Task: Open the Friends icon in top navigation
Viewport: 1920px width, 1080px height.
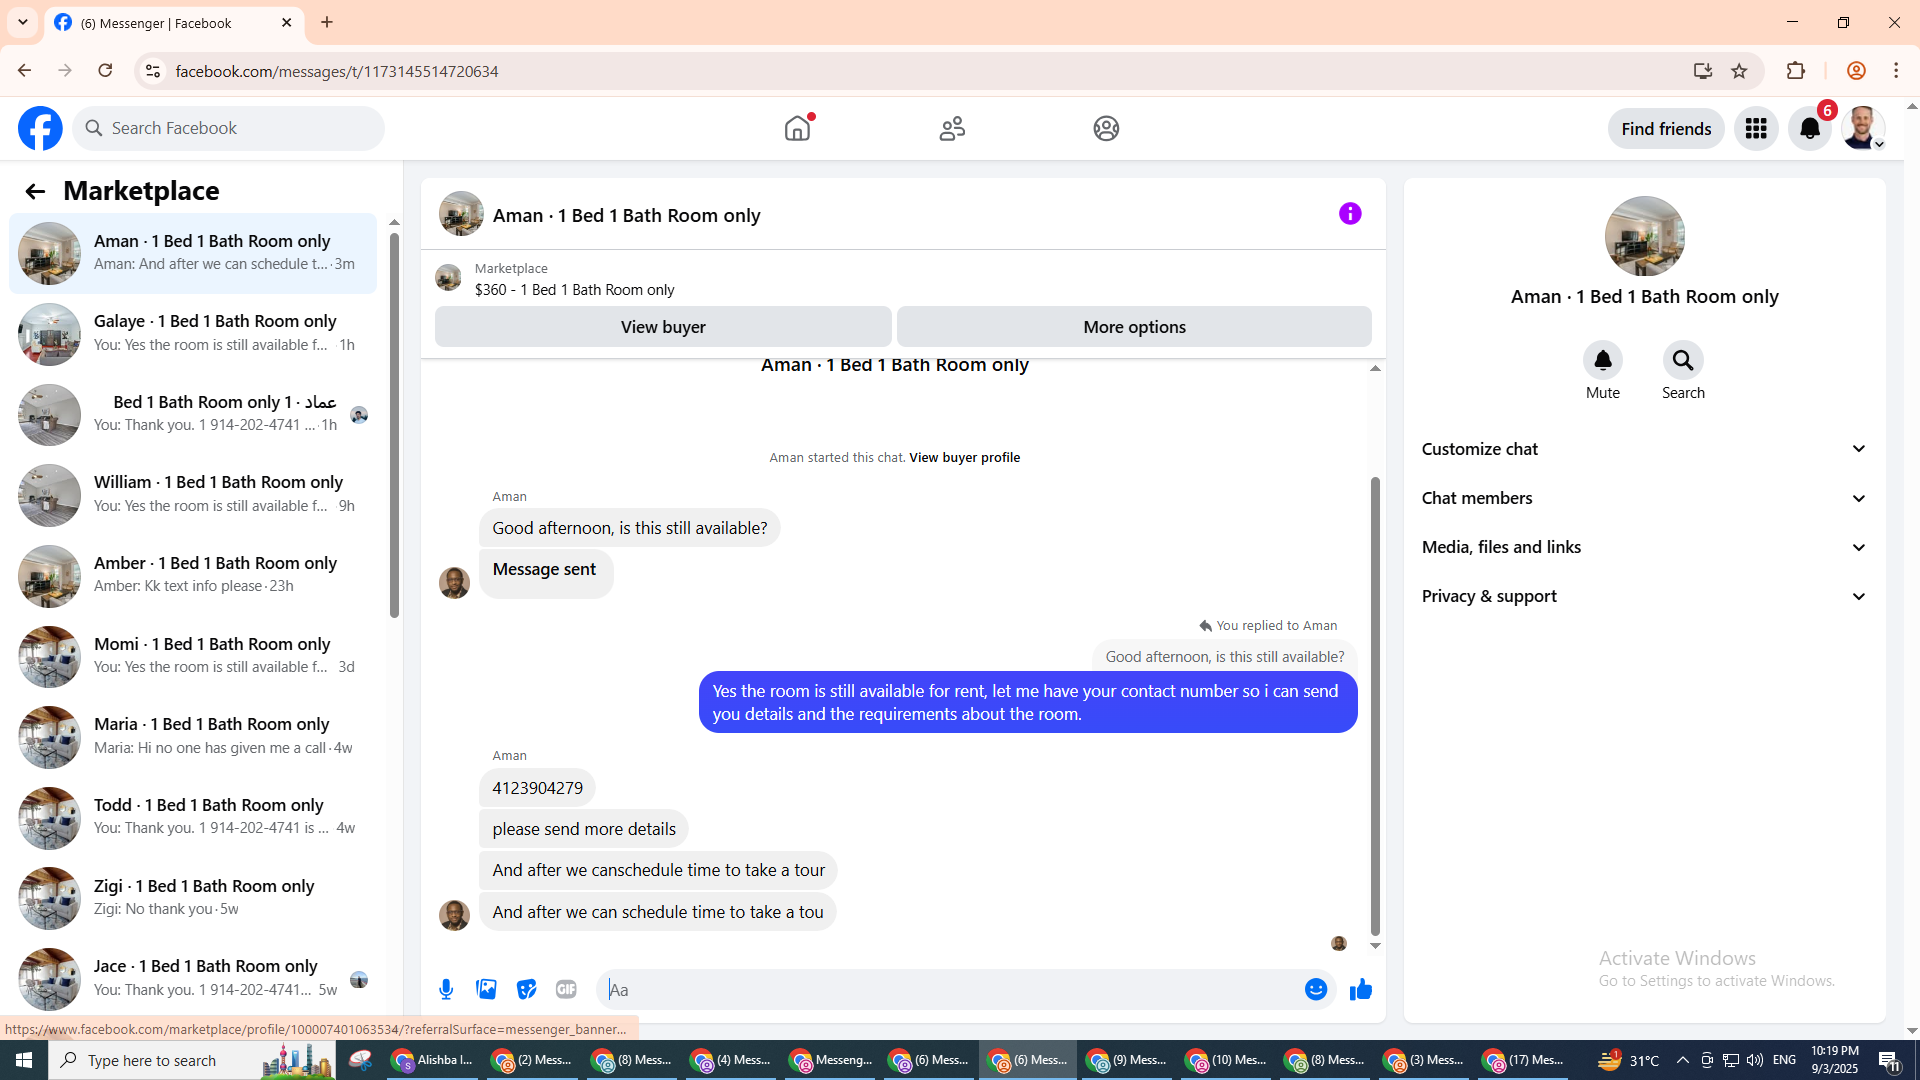Action: tap(952, 128)
